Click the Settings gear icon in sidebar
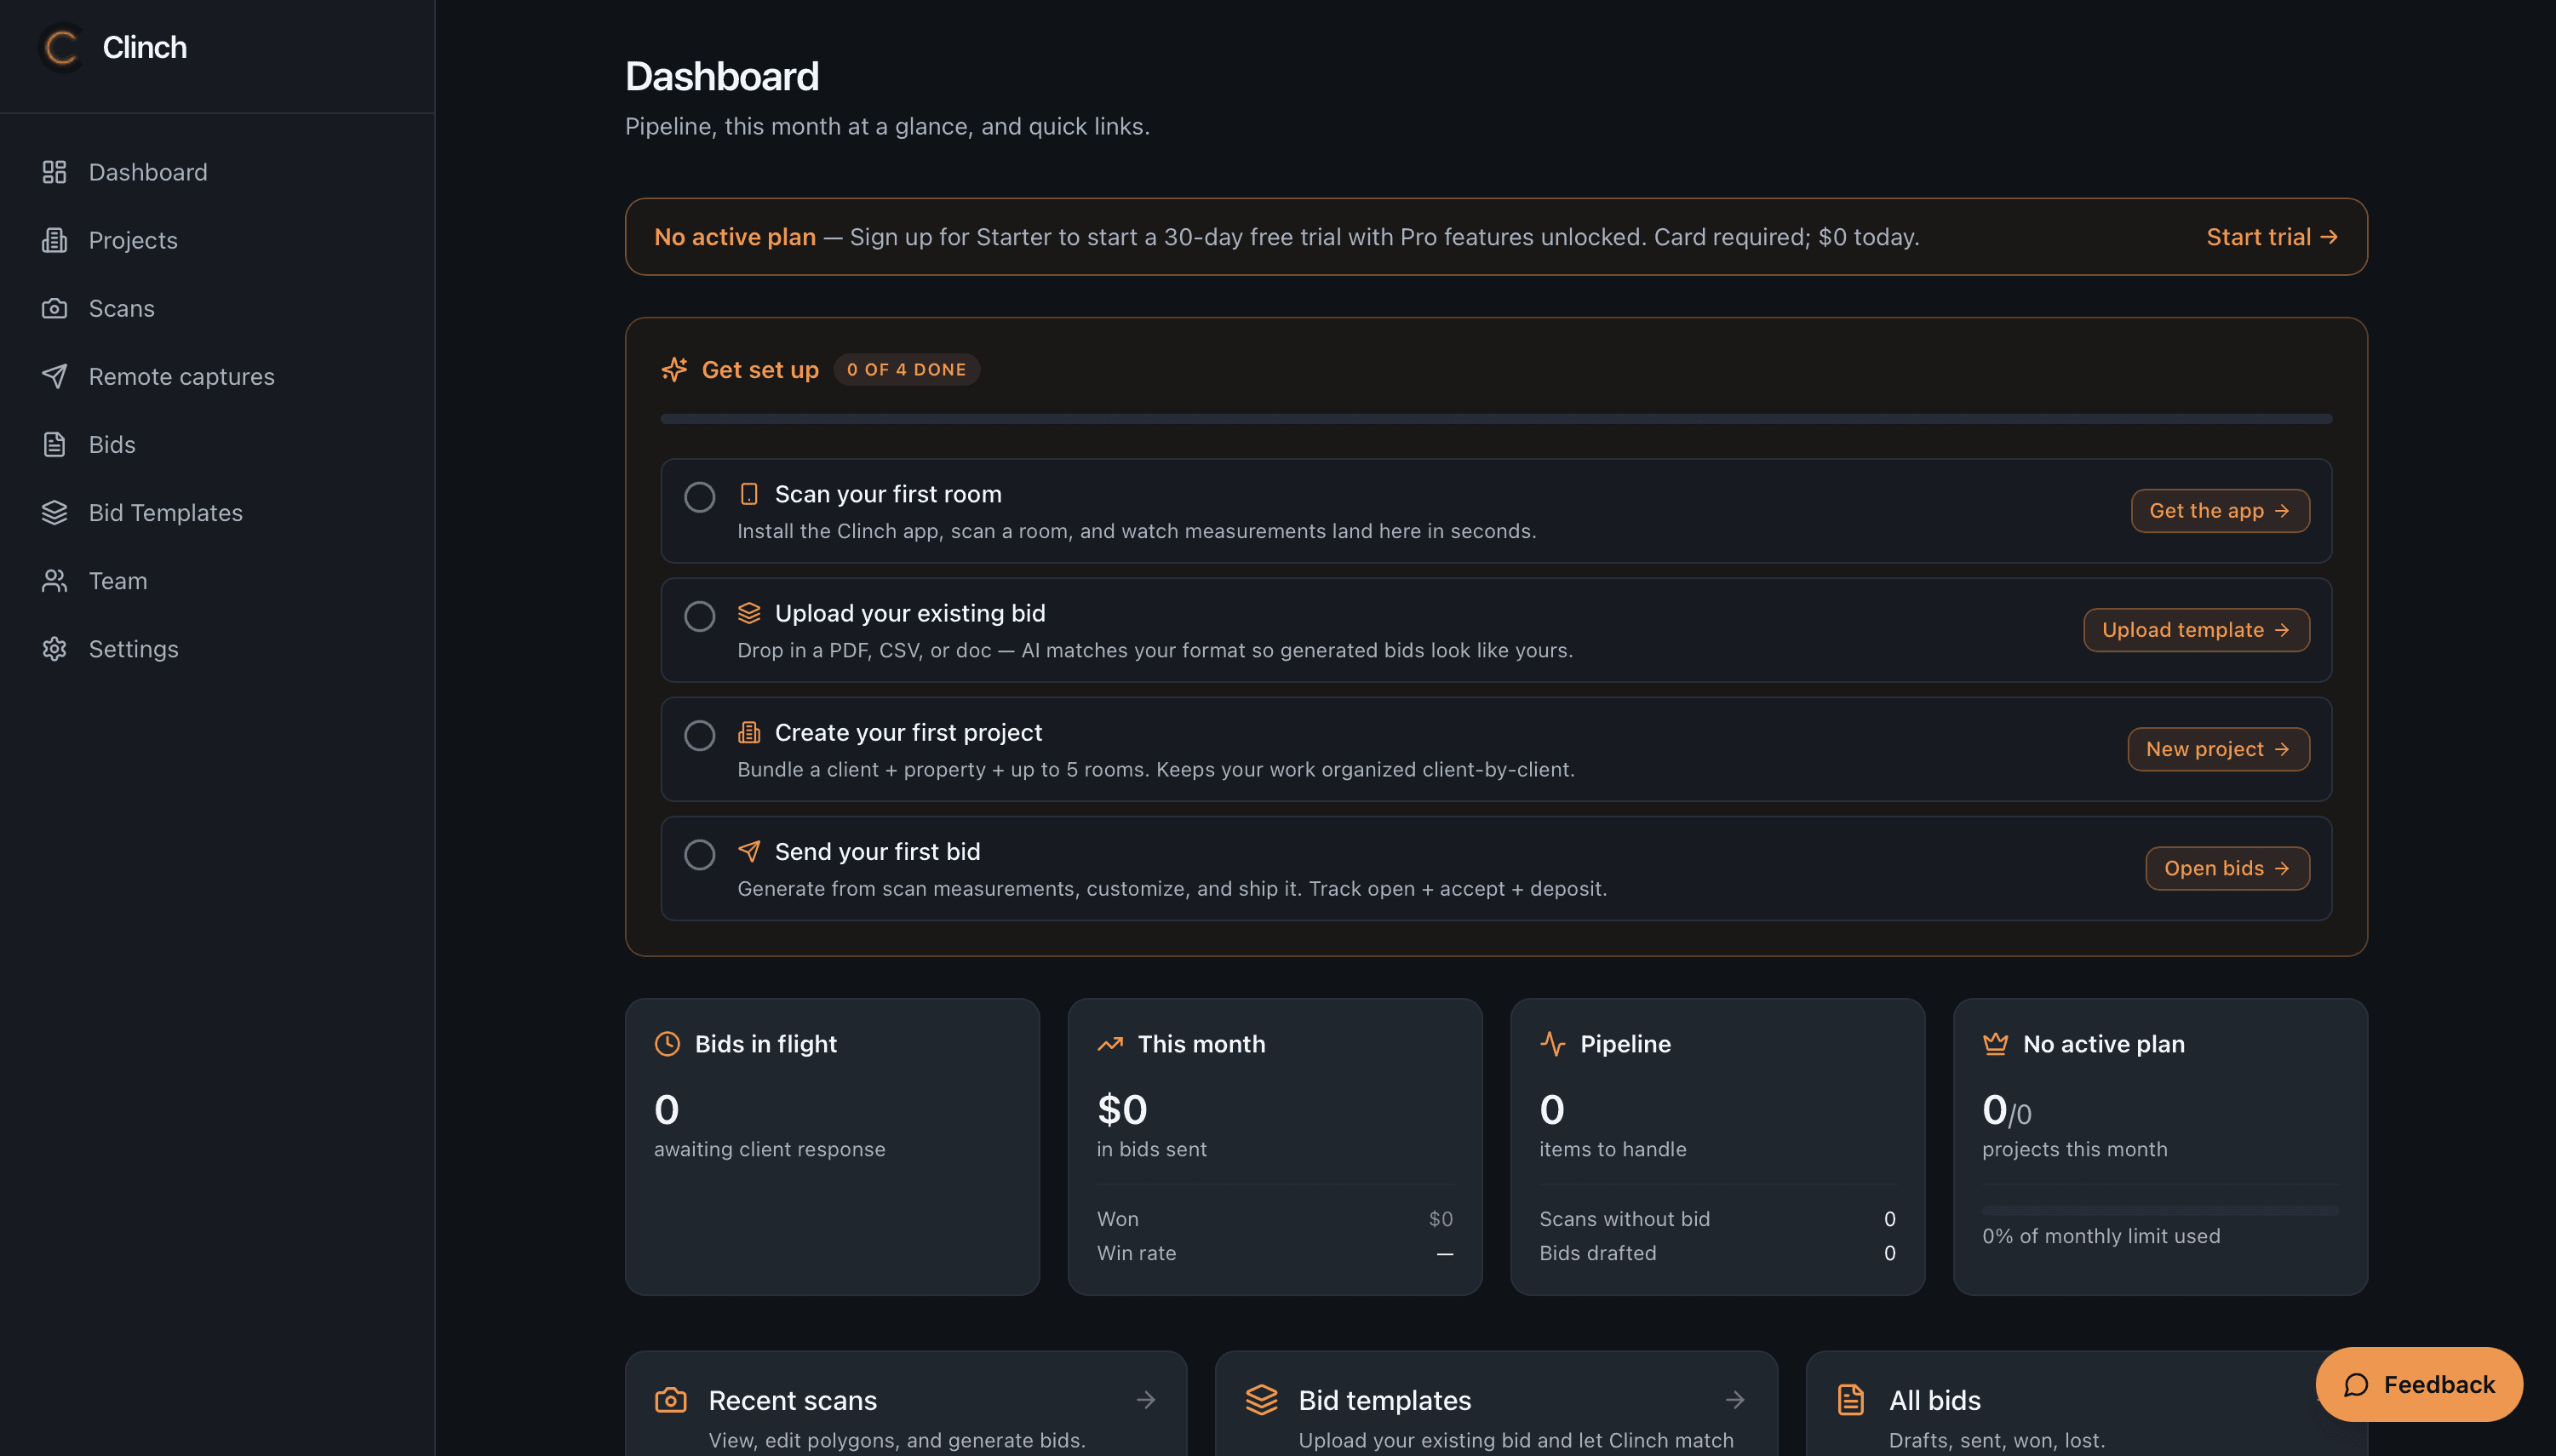 point(54,648)
